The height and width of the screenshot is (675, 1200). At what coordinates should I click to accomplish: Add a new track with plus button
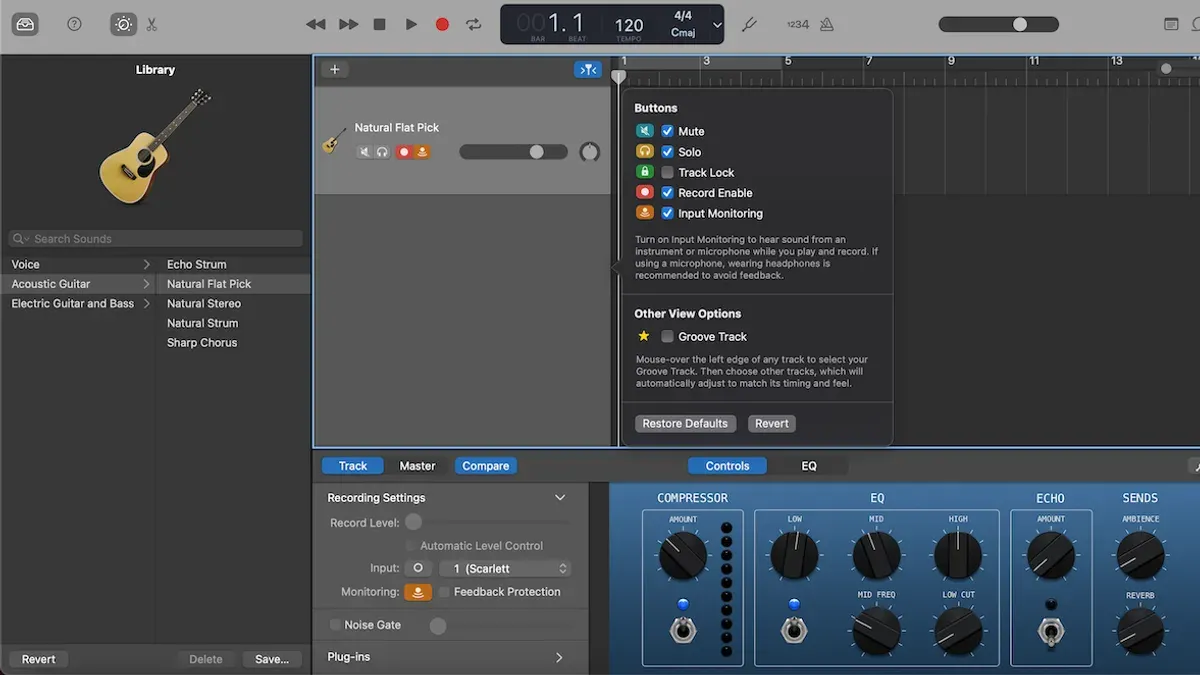tap(335, 69)
